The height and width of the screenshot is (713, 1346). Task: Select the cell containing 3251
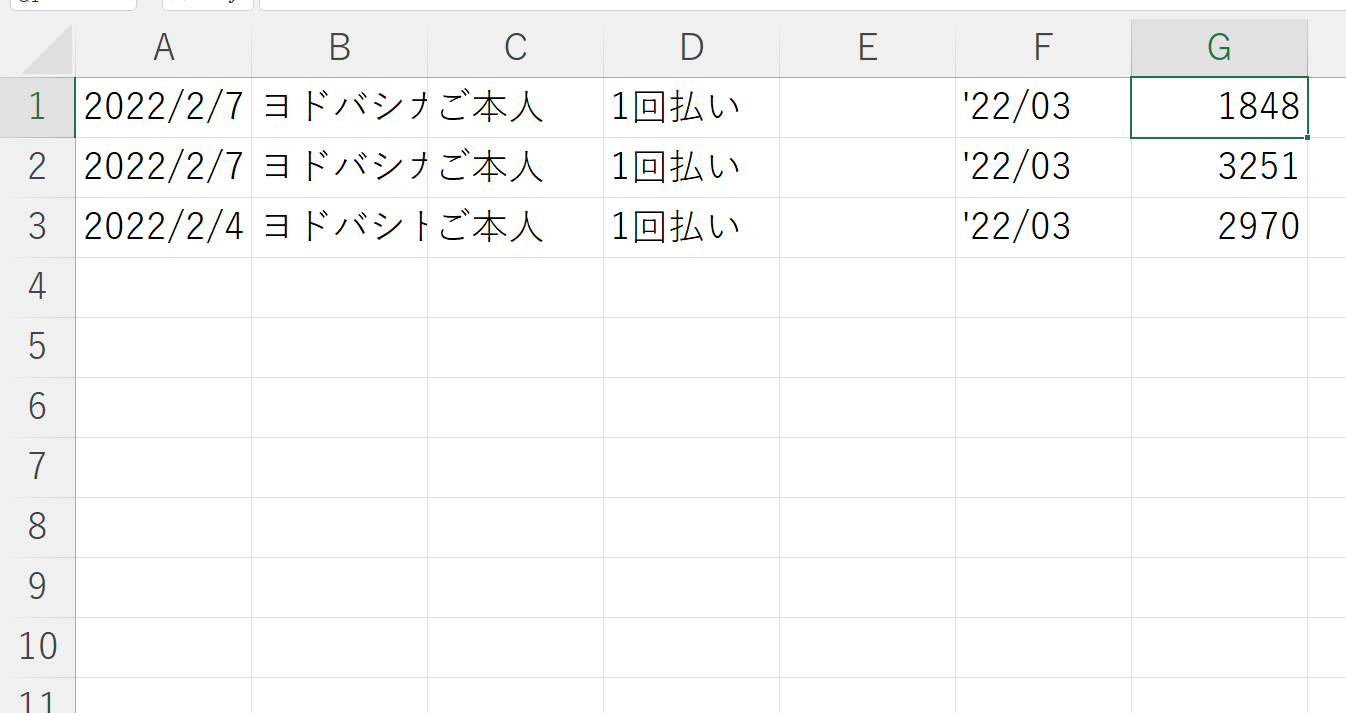click(x=1219, y=167)
